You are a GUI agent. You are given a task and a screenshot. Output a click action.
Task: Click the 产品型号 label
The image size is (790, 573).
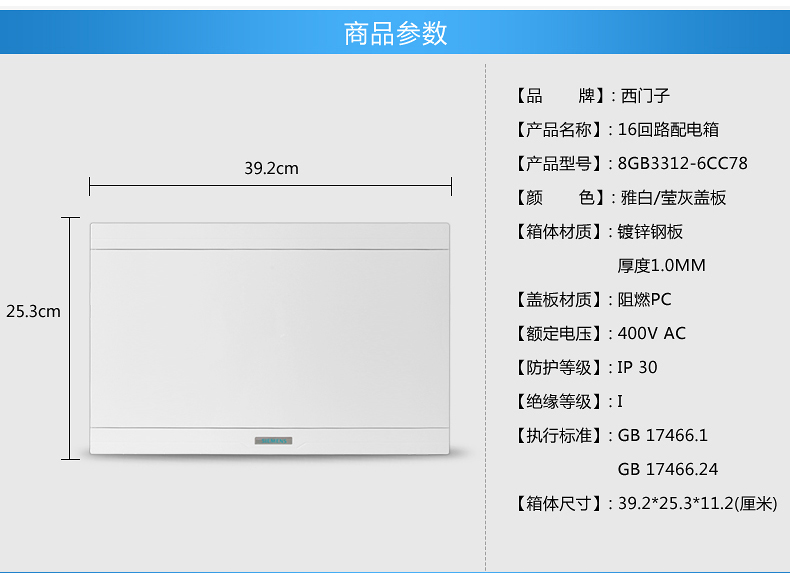(560, 164)
